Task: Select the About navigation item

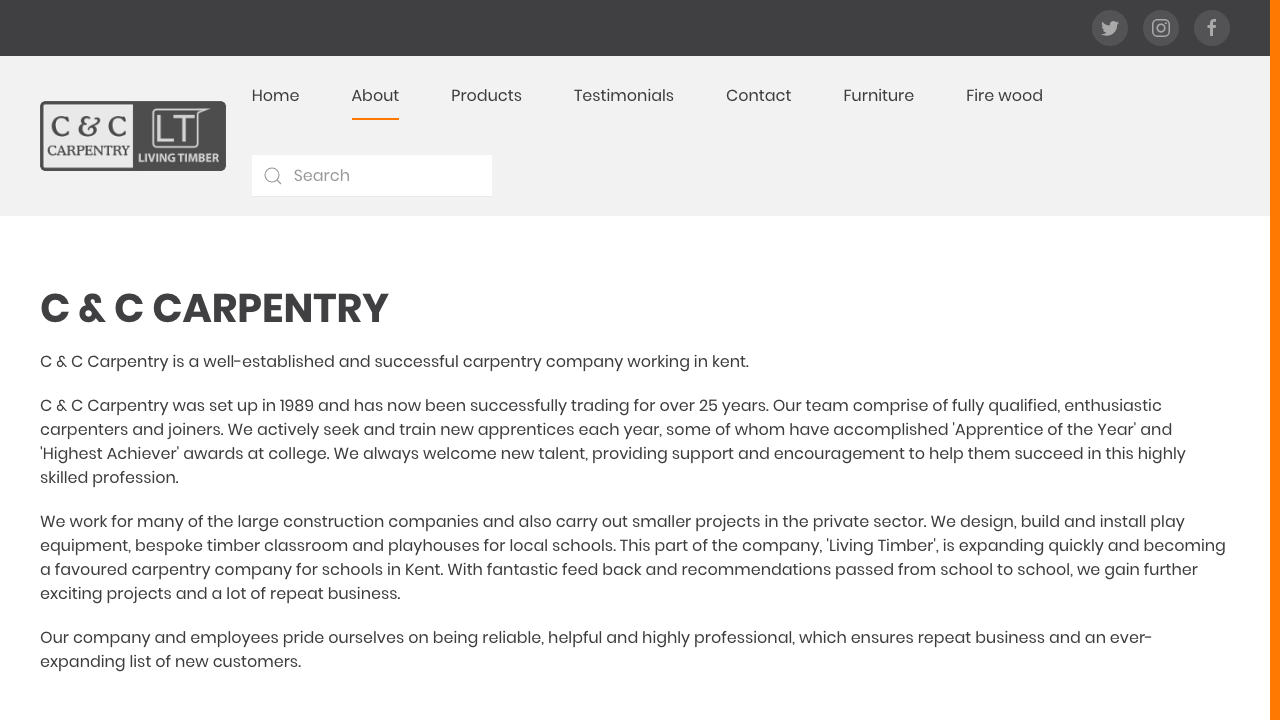Action: 375,95
